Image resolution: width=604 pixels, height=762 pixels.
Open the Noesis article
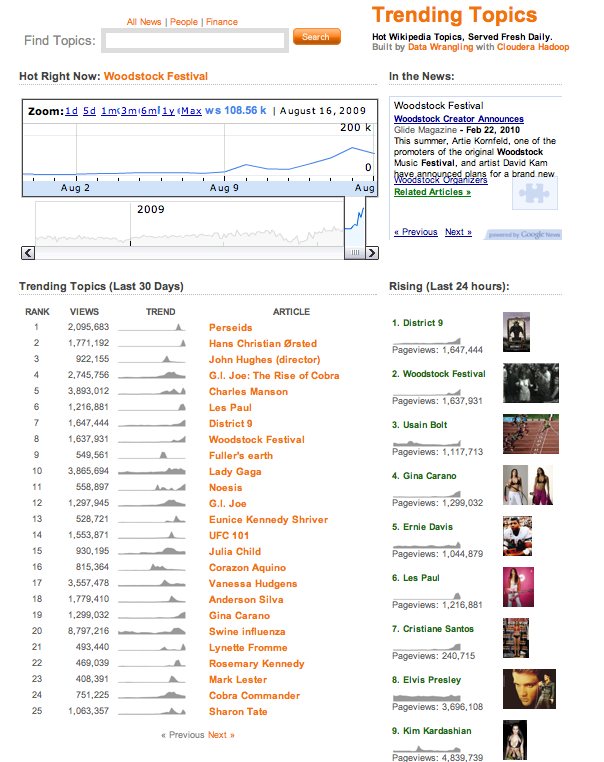tap(225, 487)
